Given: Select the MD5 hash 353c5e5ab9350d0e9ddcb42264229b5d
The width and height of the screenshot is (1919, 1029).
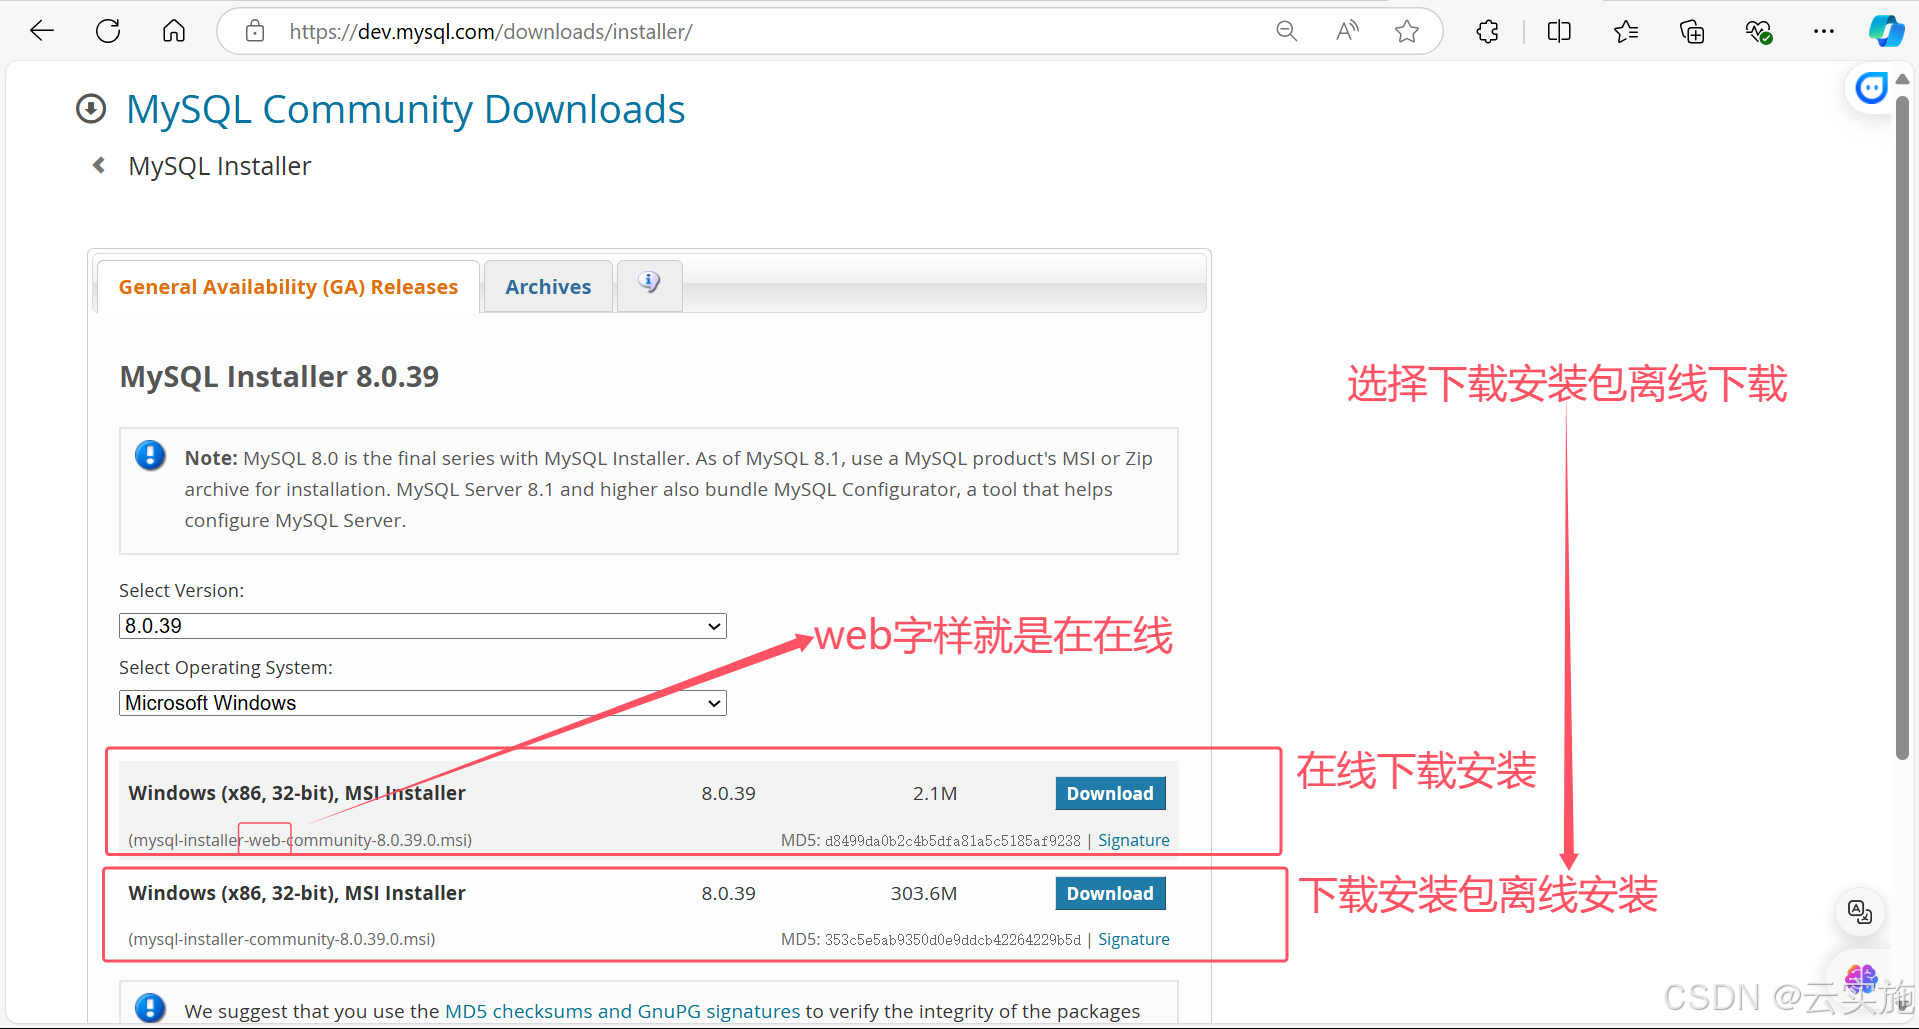Looking at the screenshot, I should (952, 940).
